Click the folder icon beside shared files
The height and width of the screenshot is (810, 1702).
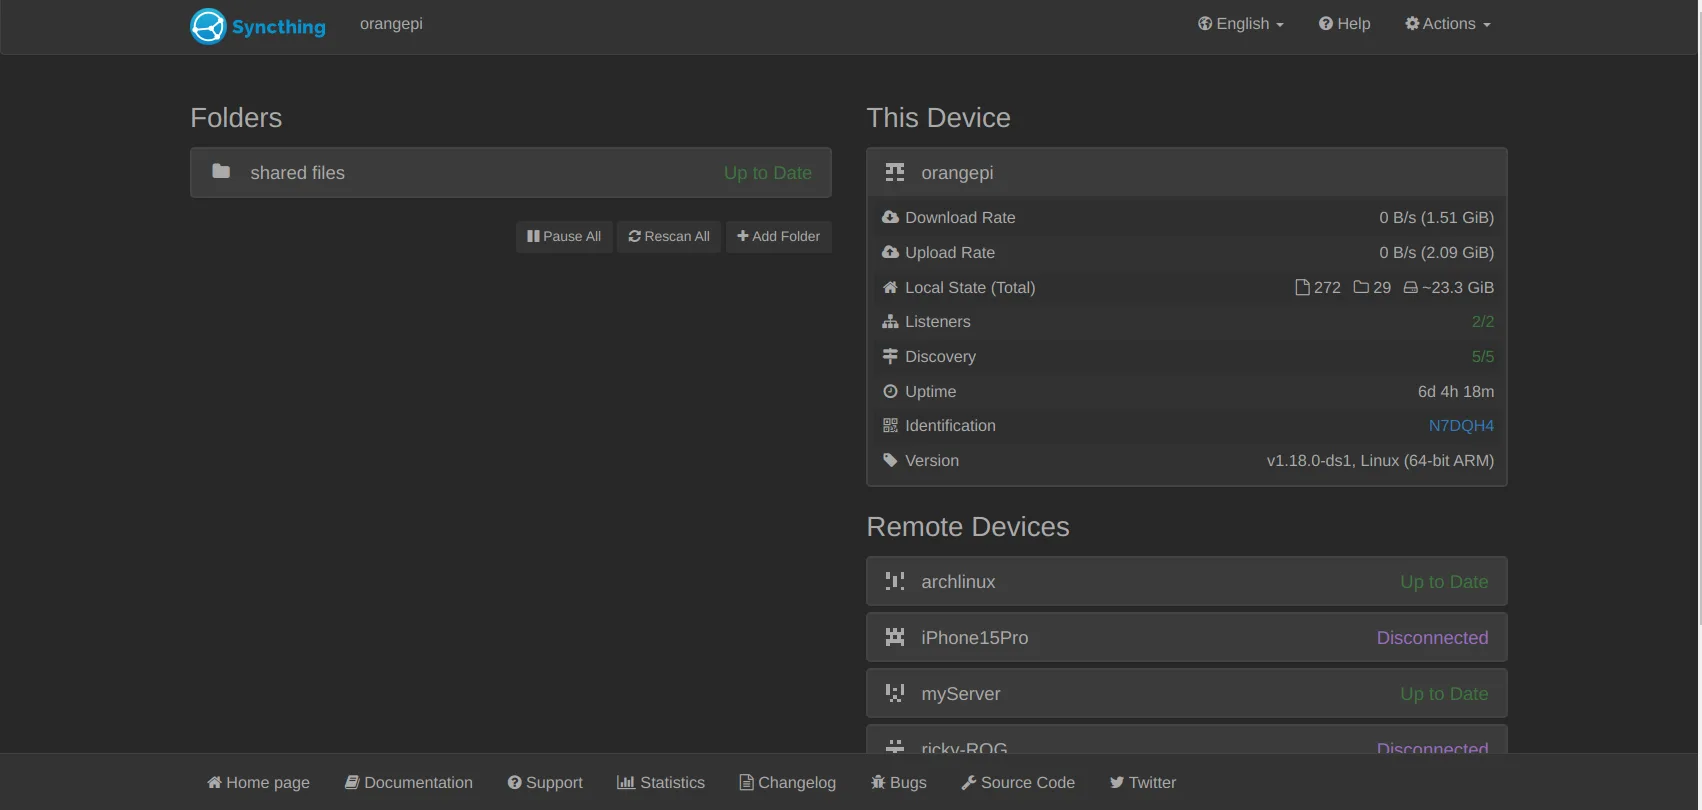click(221, 172)
